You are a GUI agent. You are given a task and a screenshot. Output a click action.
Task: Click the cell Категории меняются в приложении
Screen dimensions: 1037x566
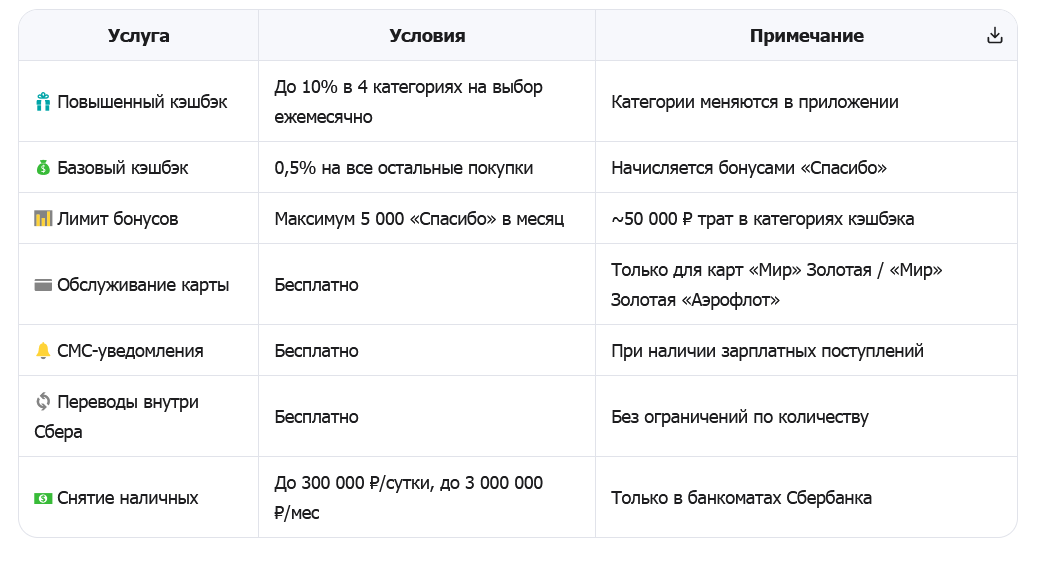806,102
